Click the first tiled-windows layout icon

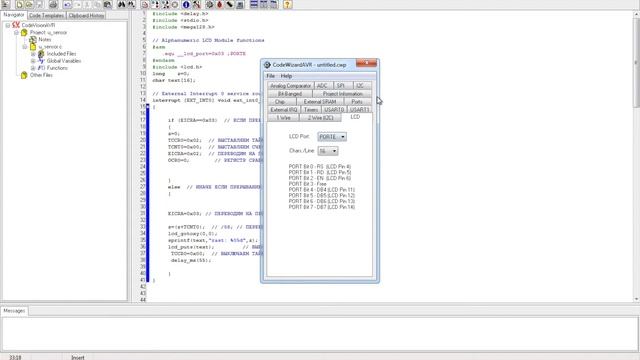tap(254, 4)
